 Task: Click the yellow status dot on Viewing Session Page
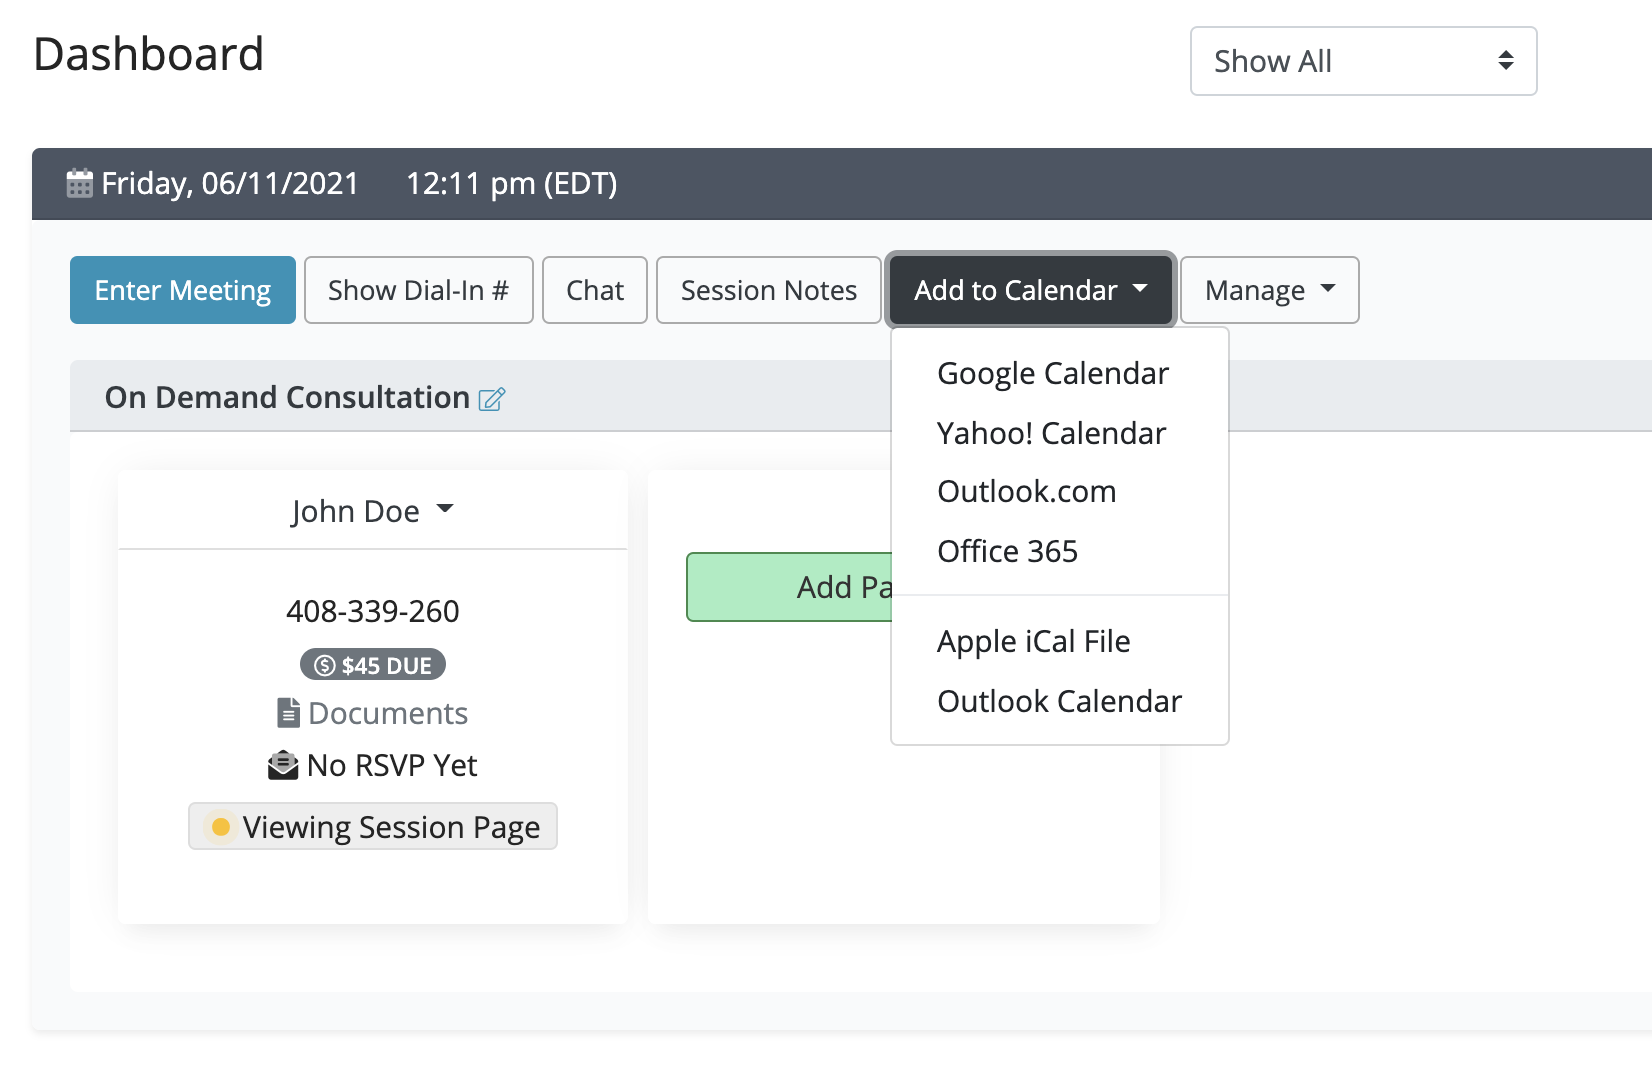221,827
